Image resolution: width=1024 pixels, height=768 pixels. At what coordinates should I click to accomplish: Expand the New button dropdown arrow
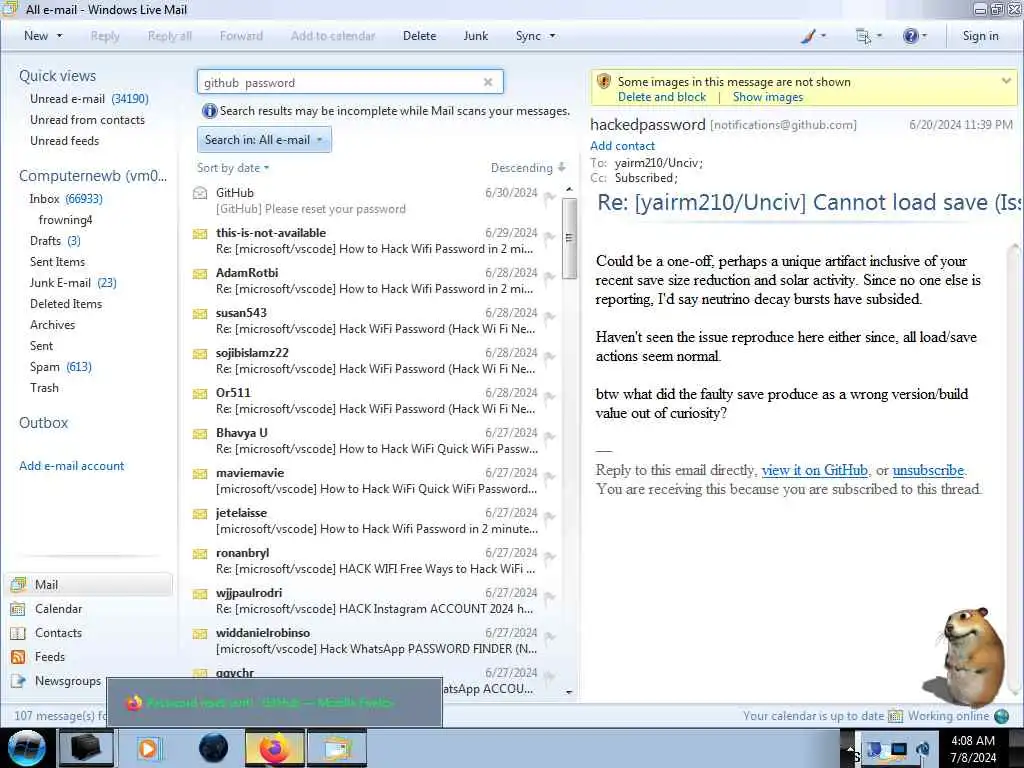[x=60, y=36]
